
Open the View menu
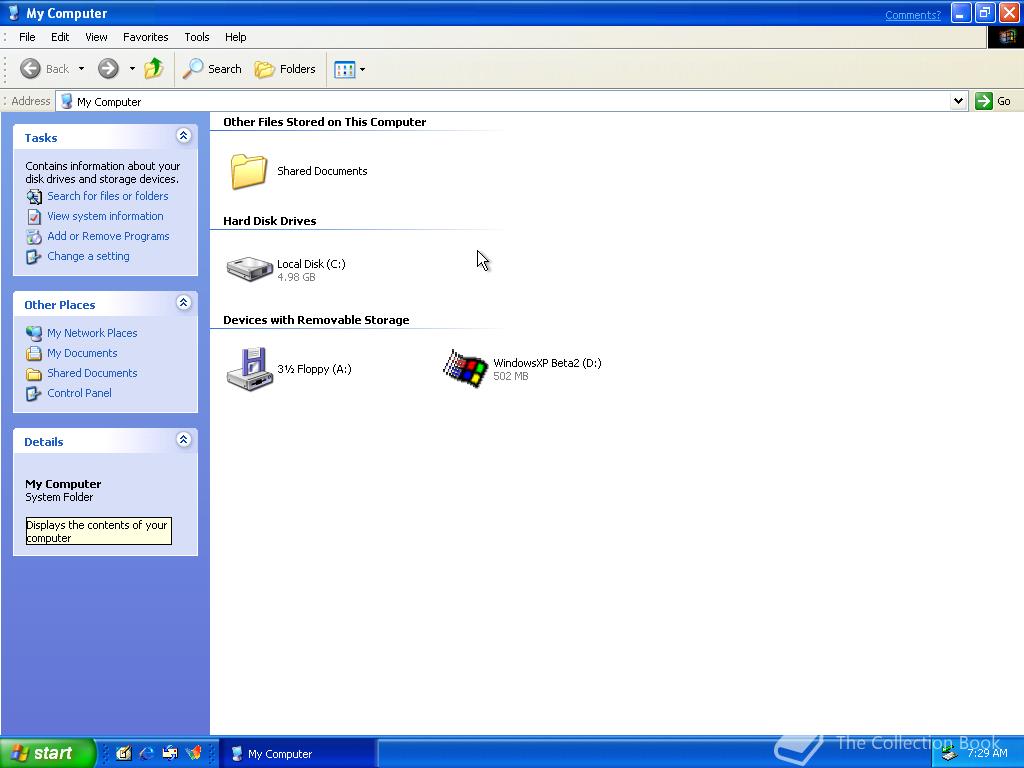97,37
